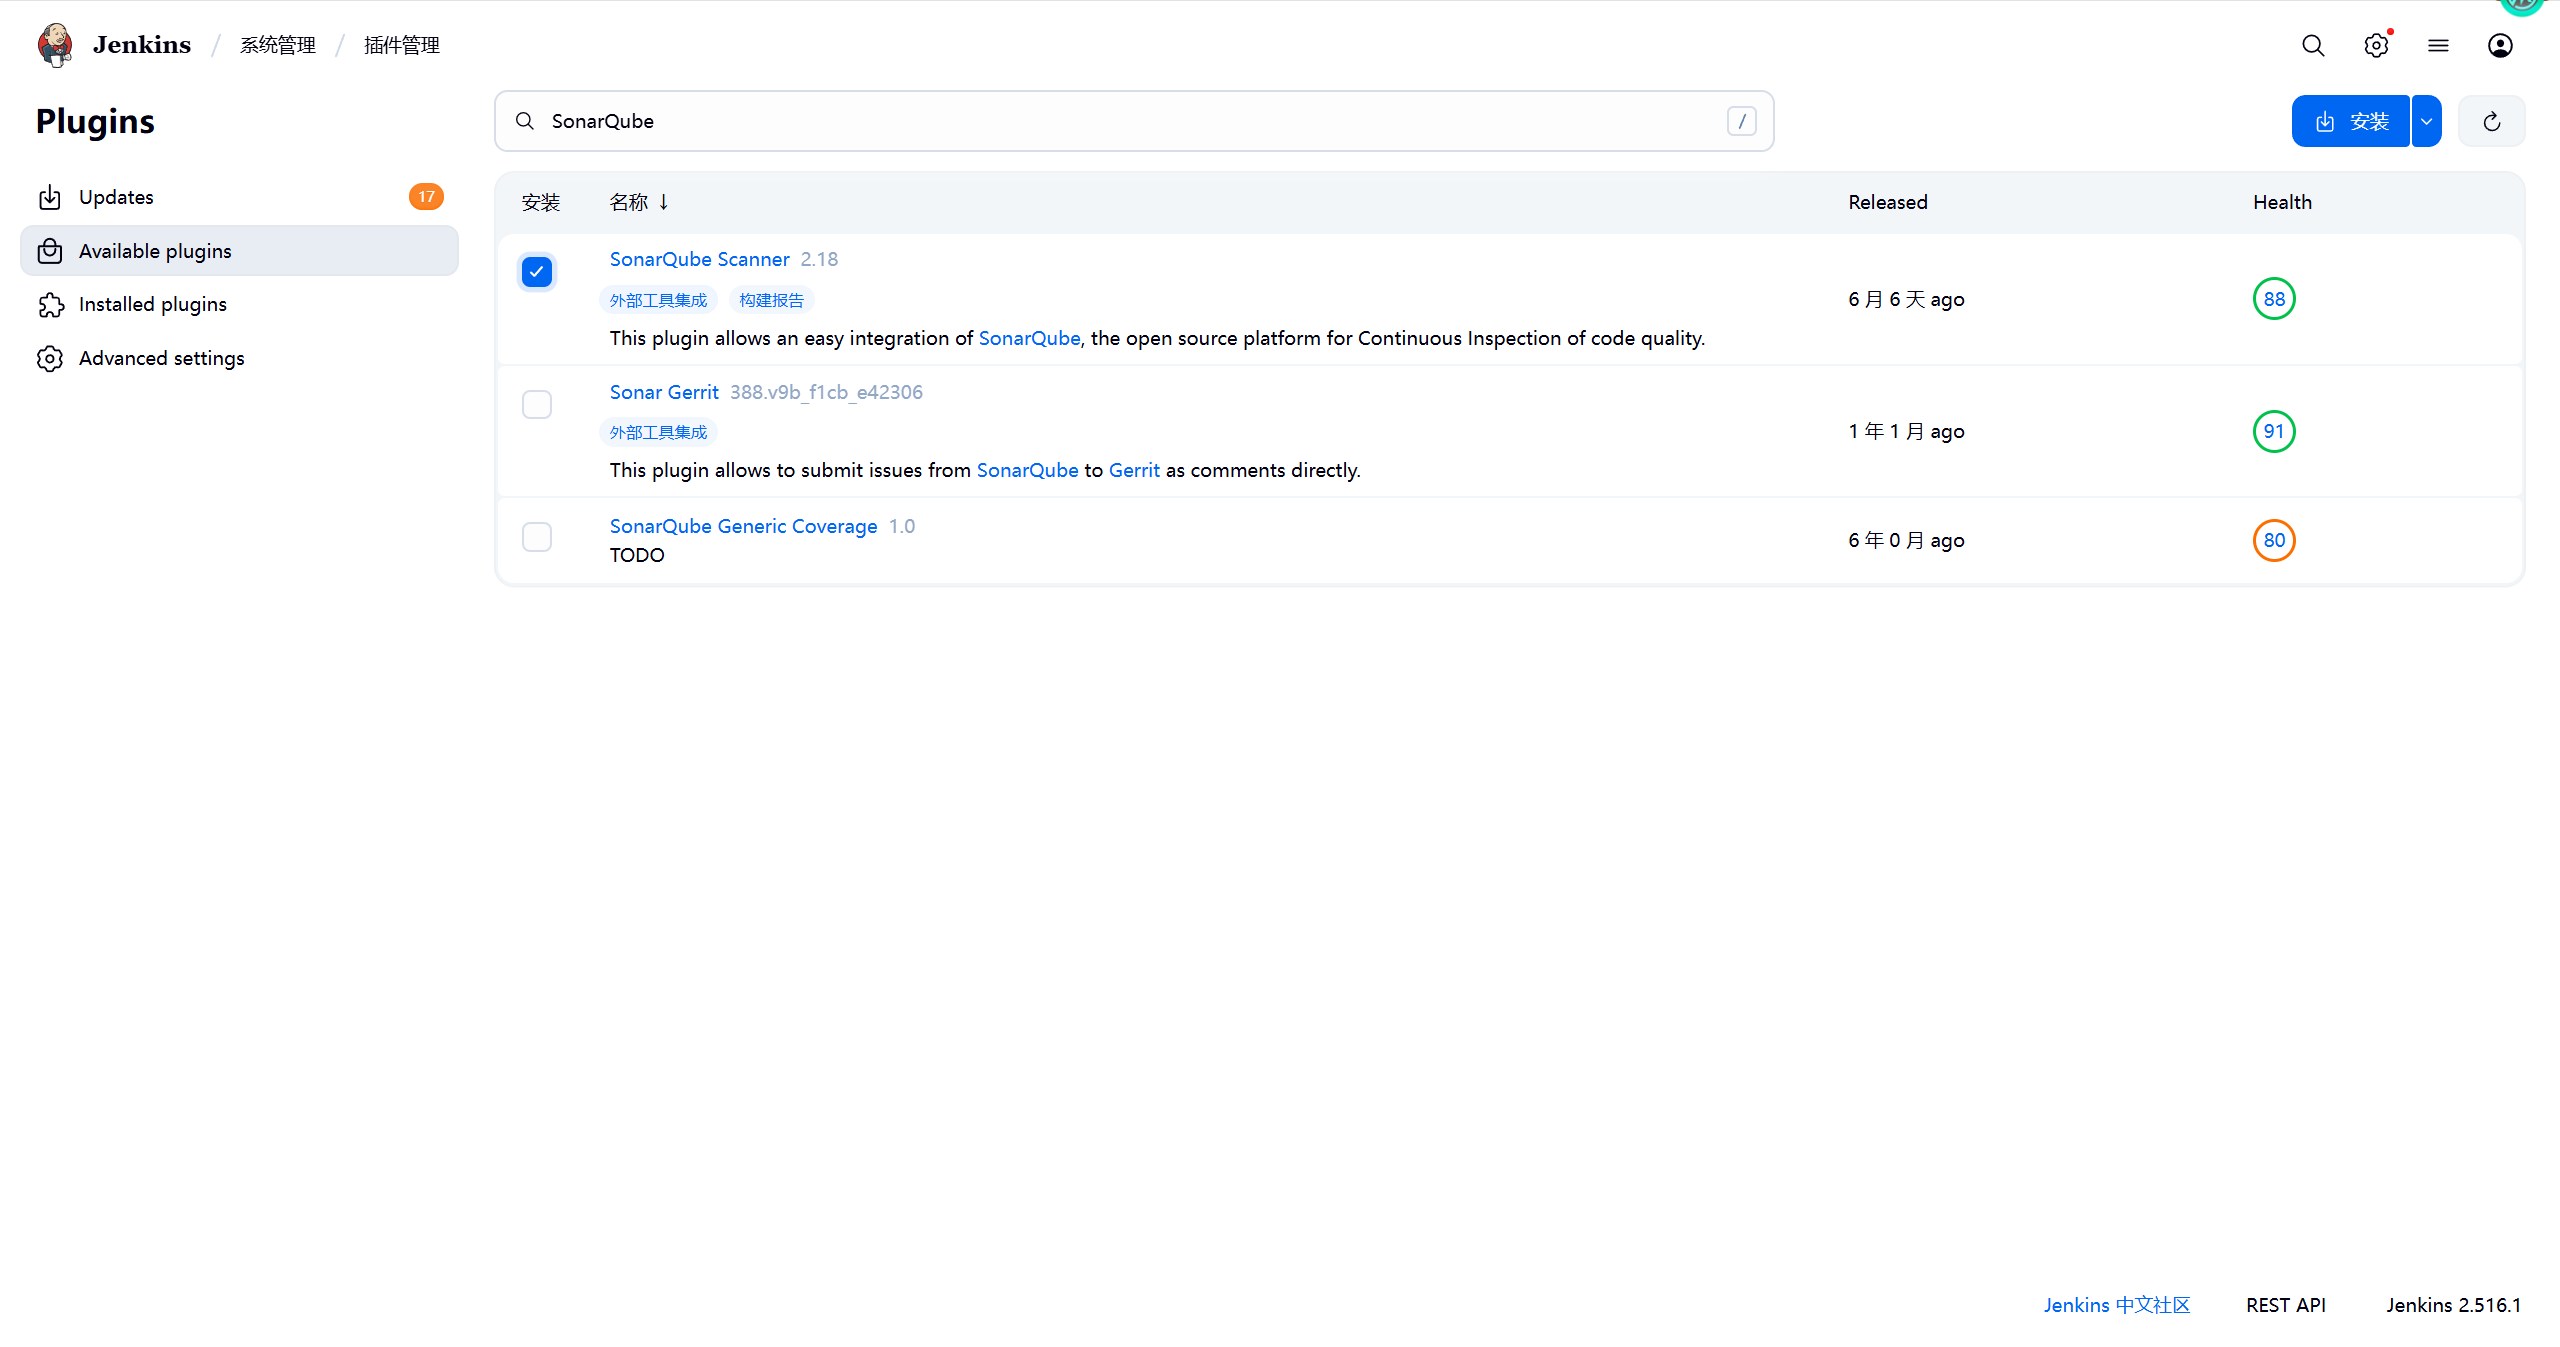This screenshot has width=2560, height=1347.
Task: Open Advanced settings section
Action: coord(239,358)
